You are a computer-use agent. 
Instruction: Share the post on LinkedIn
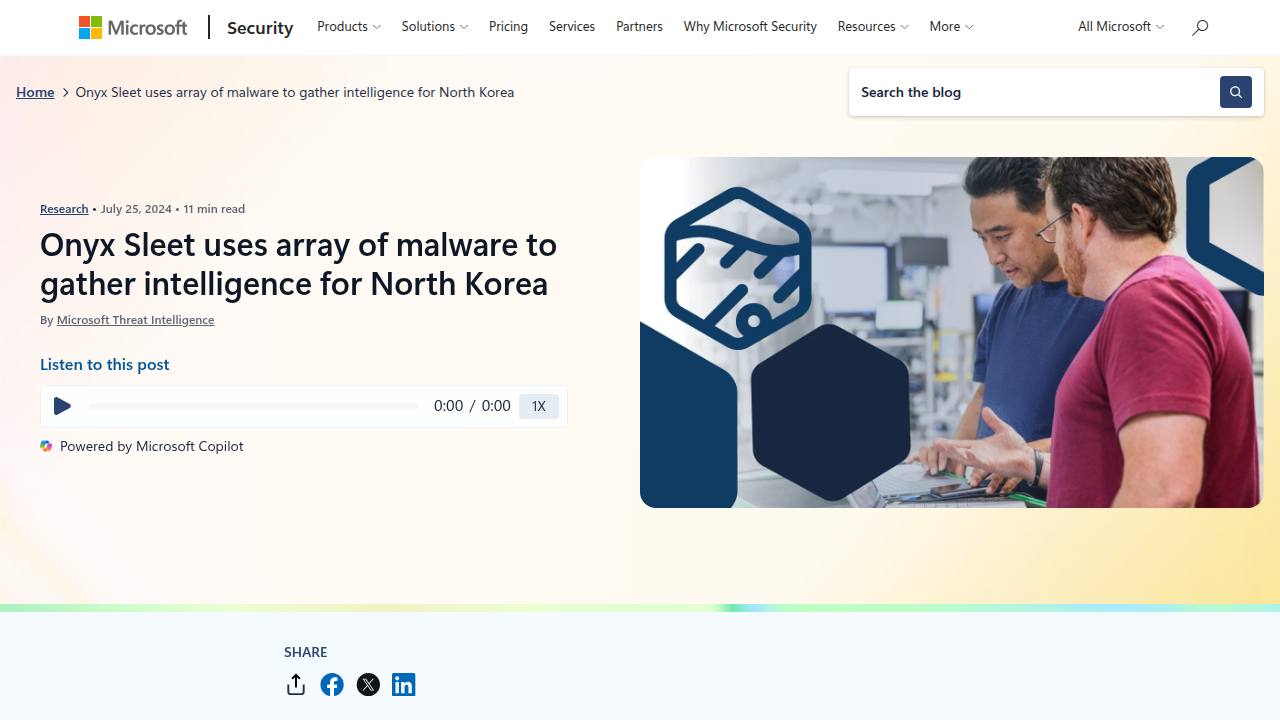pyautogui.click(x=404, y=685)
